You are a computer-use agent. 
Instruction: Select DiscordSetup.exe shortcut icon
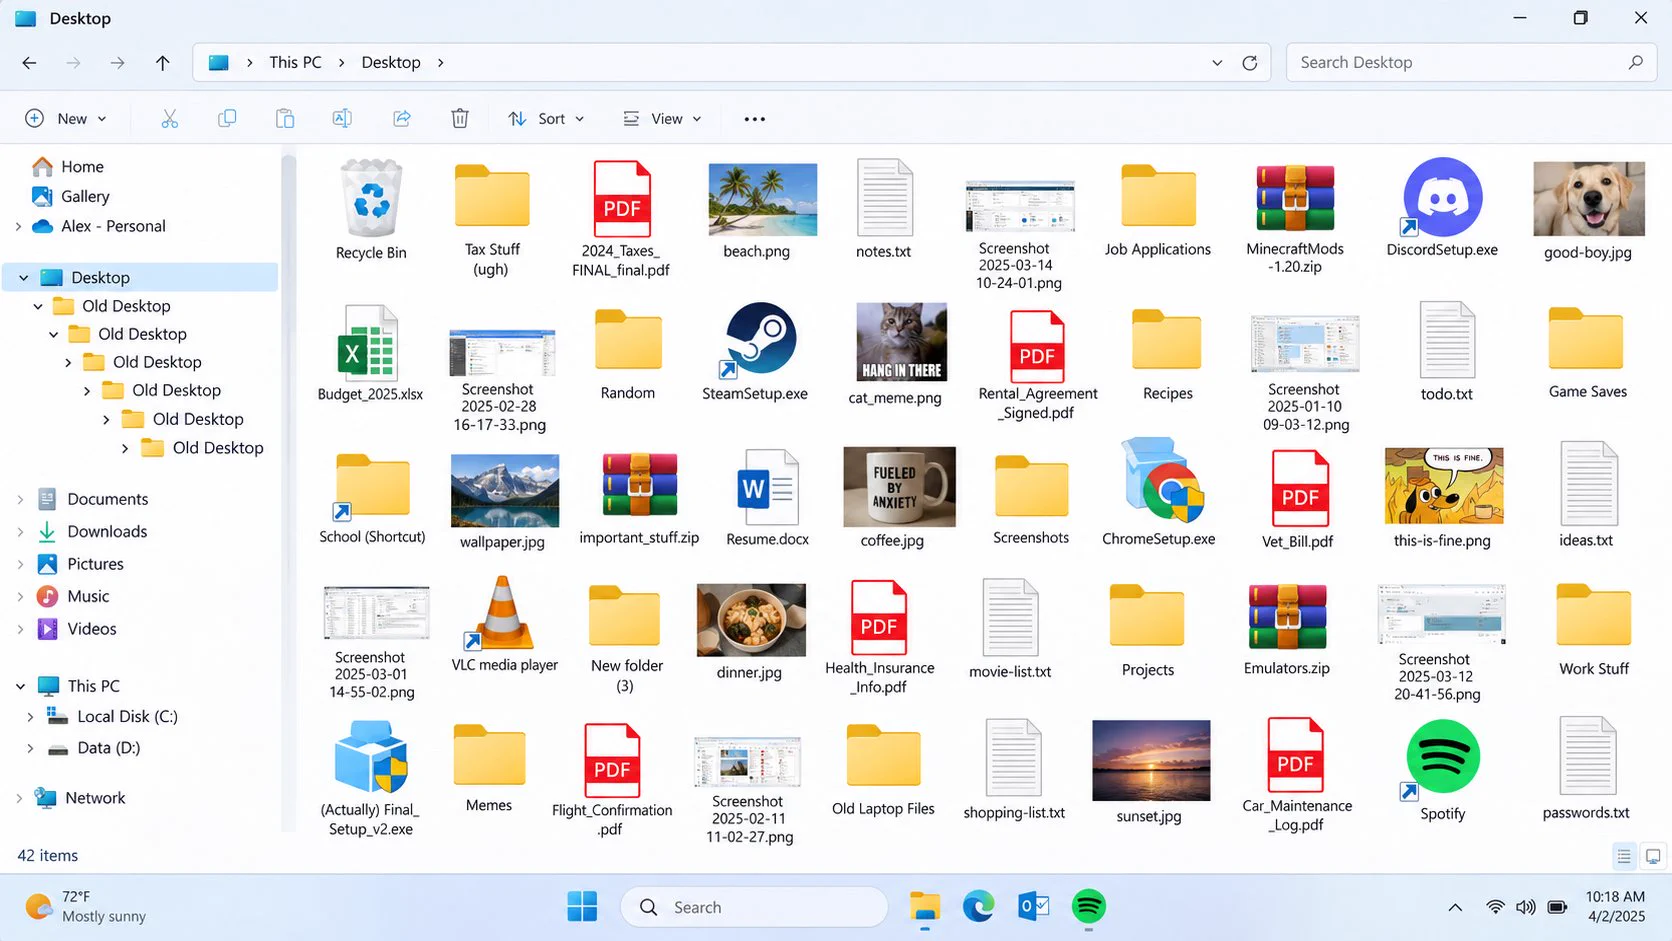point(1442,197)
